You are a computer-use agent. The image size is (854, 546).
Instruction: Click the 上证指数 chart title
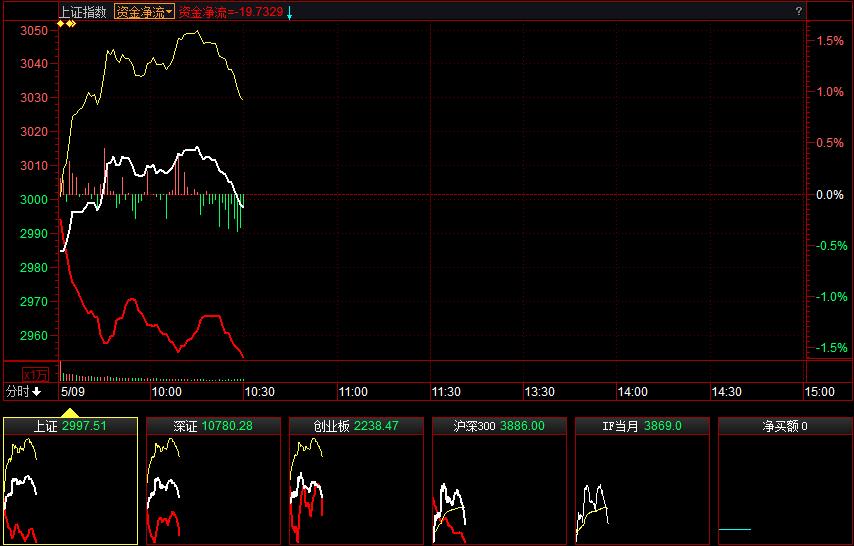tap(85, 12)
